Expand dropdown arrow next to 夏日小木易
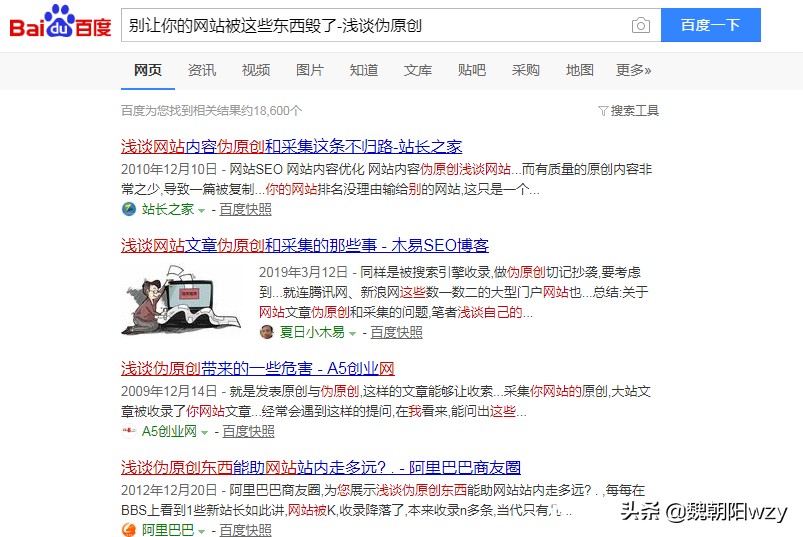Viewport: 803px width, 537px height. [x=352, y=334]
